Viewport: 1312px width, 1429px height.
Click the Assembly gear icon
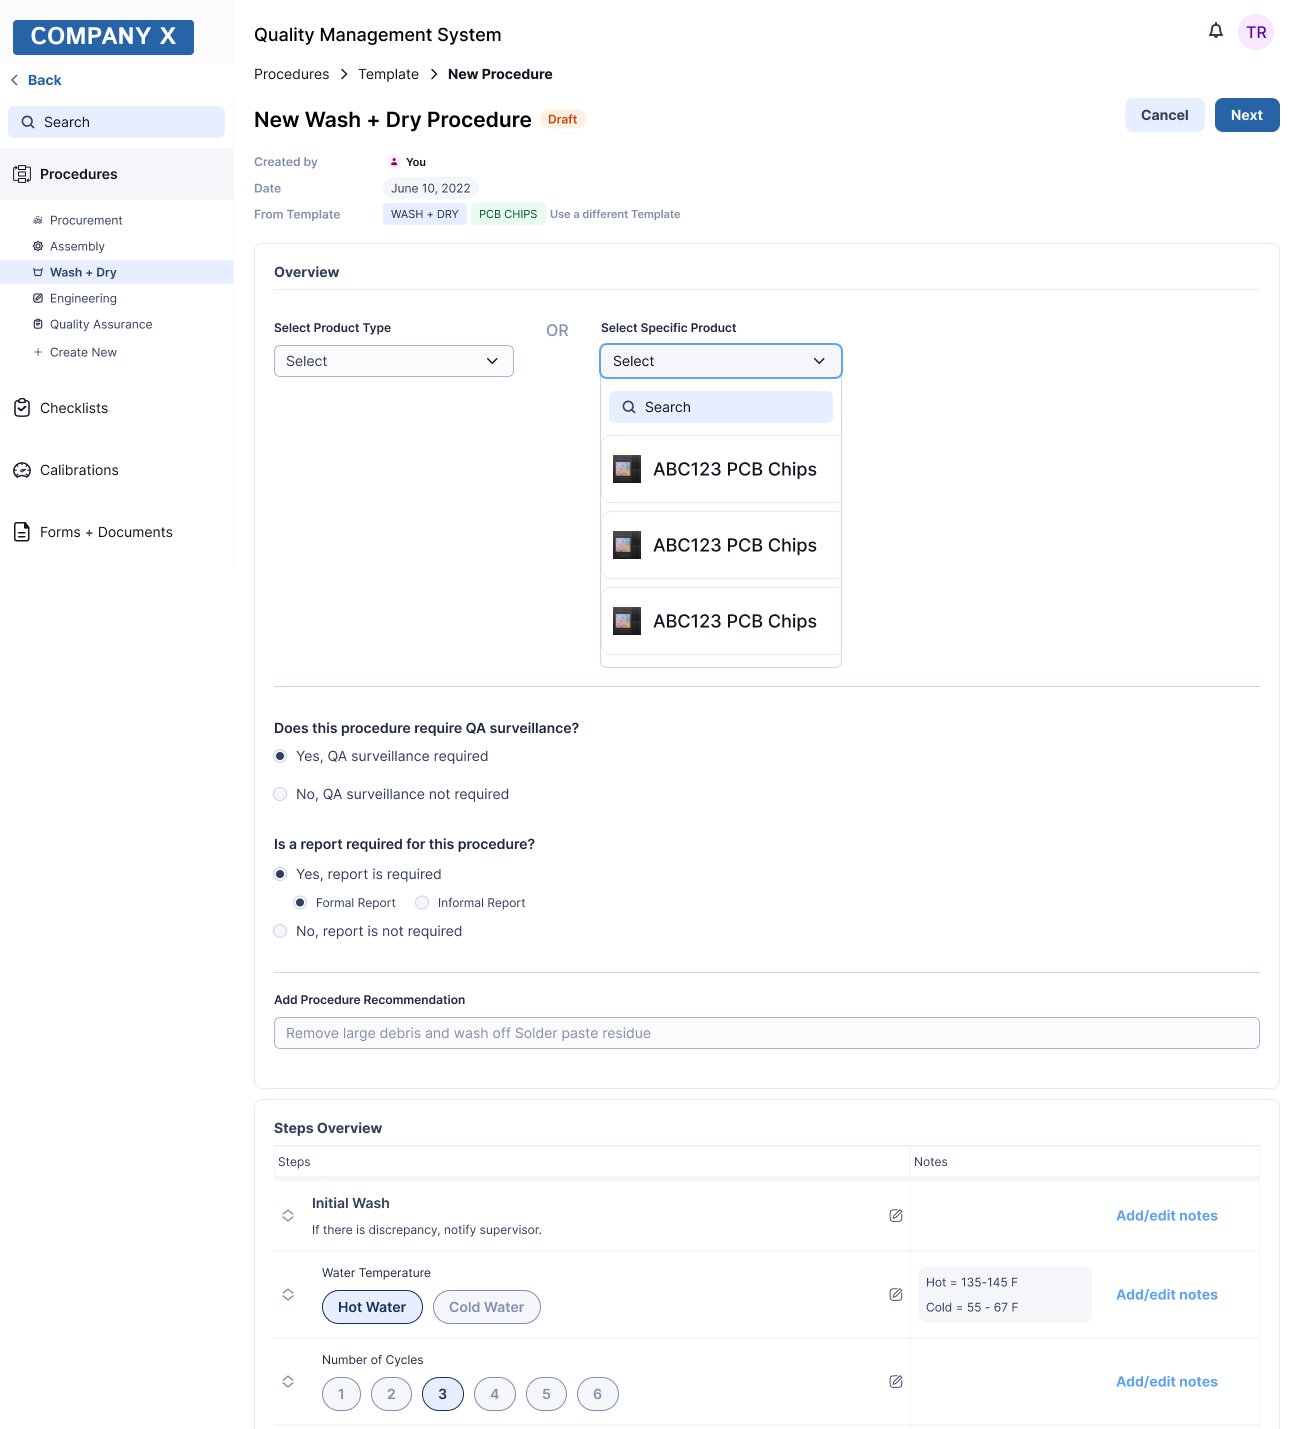(38, 246)
